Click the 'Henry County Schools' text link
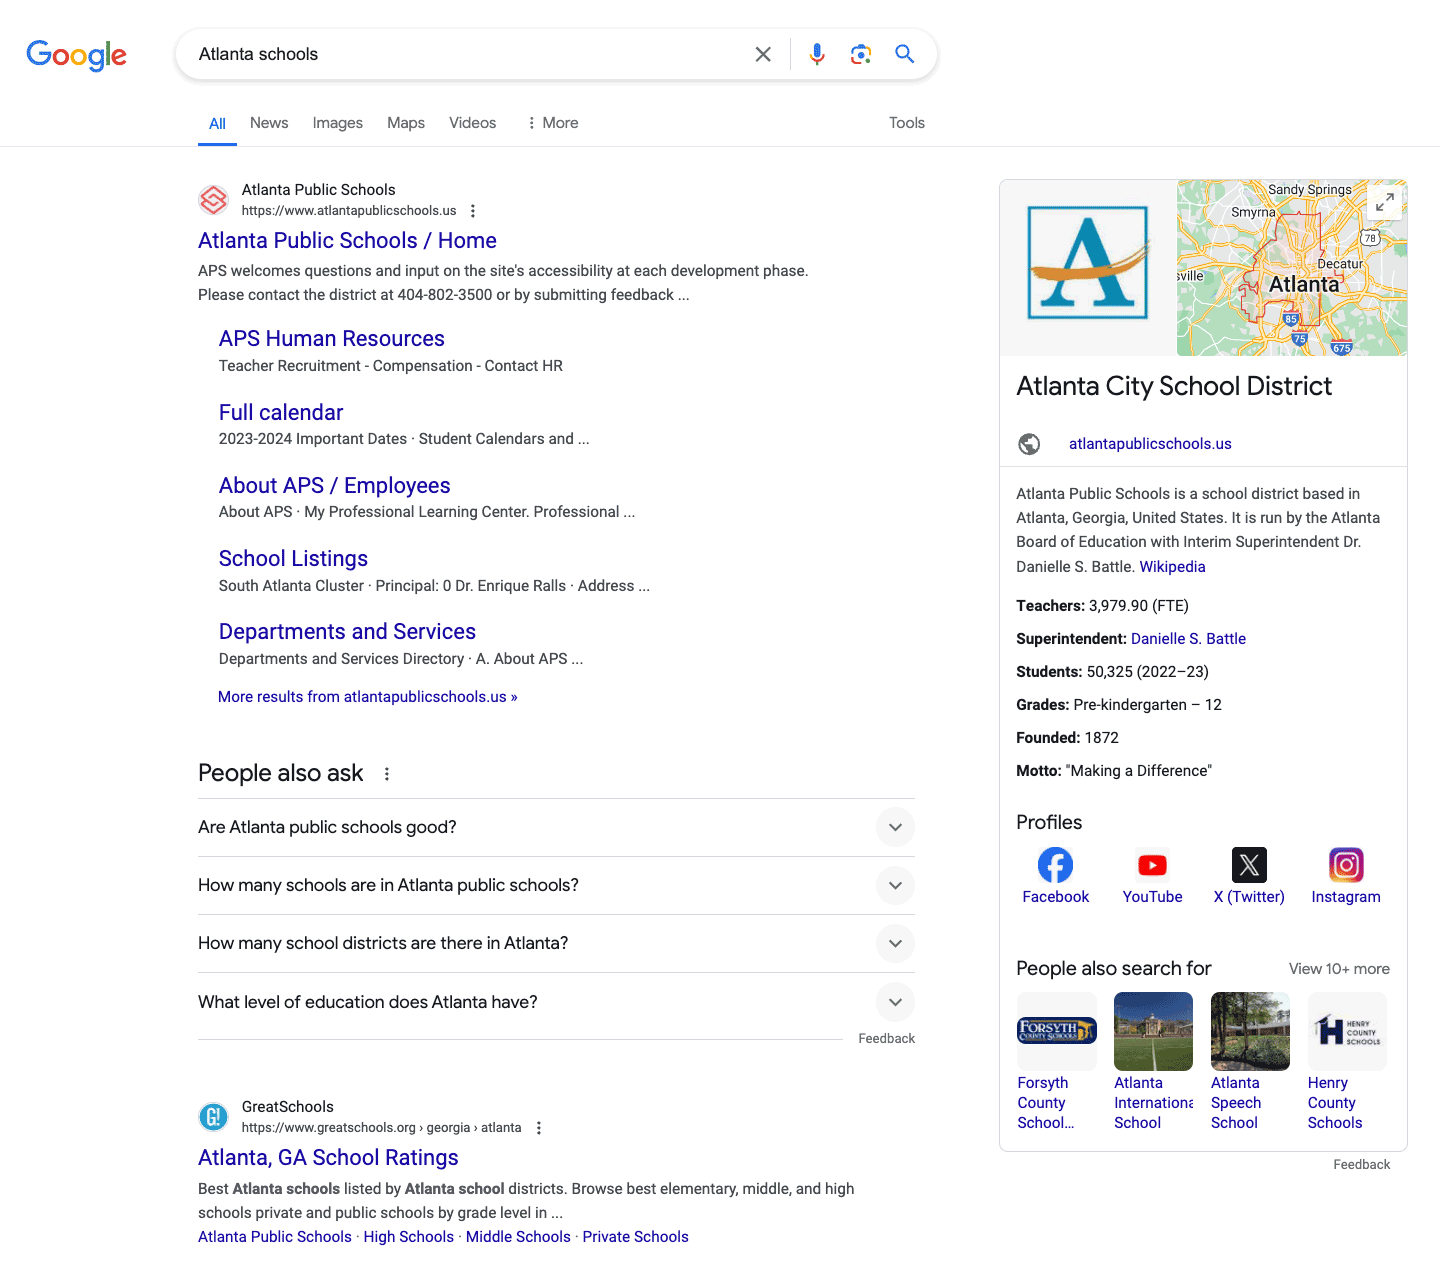 (x=1335, y=1103)
